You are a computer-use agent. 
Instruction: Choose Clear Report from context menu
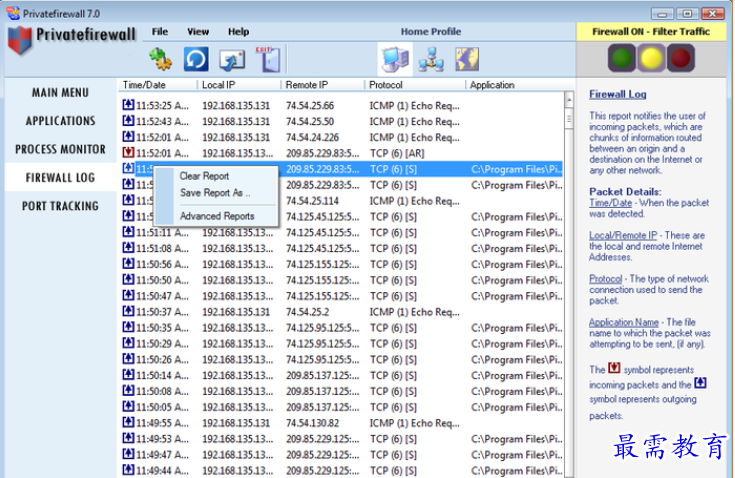click(204, 176)
